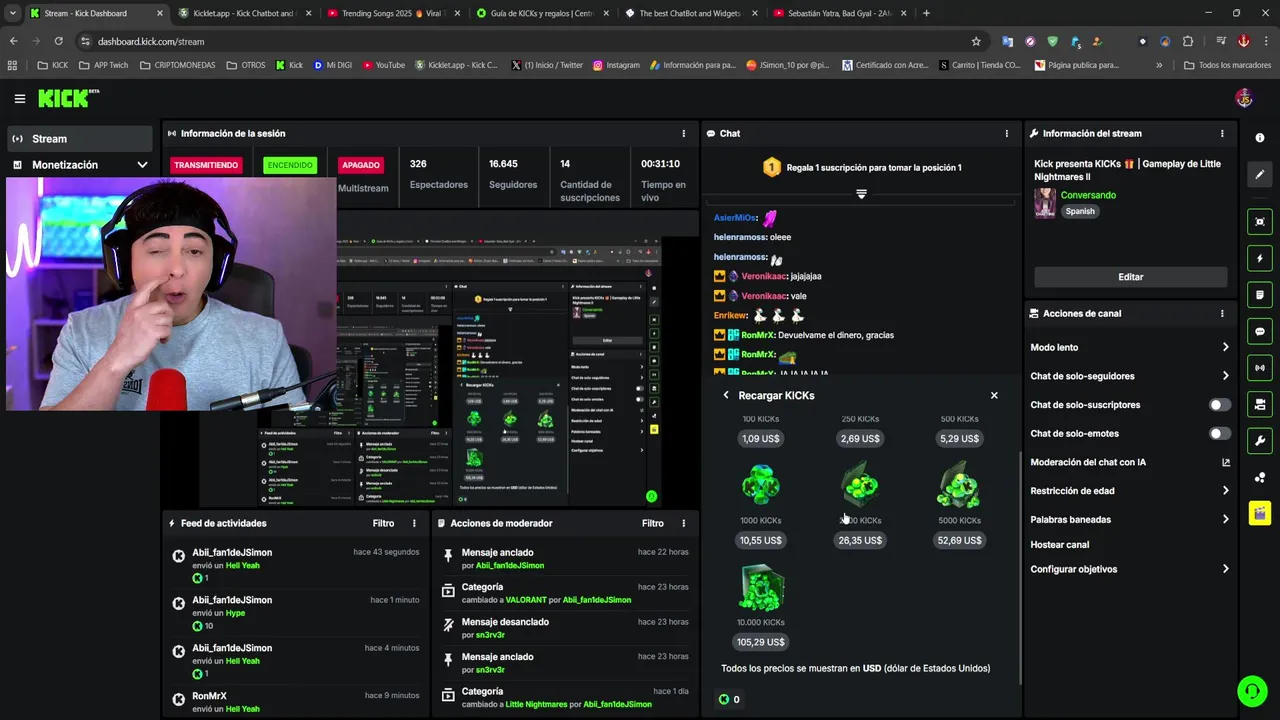Toggle Chat de solo-emotes switch
The width and height of the screenshot is (1280, 720).
click(1220, 433)
